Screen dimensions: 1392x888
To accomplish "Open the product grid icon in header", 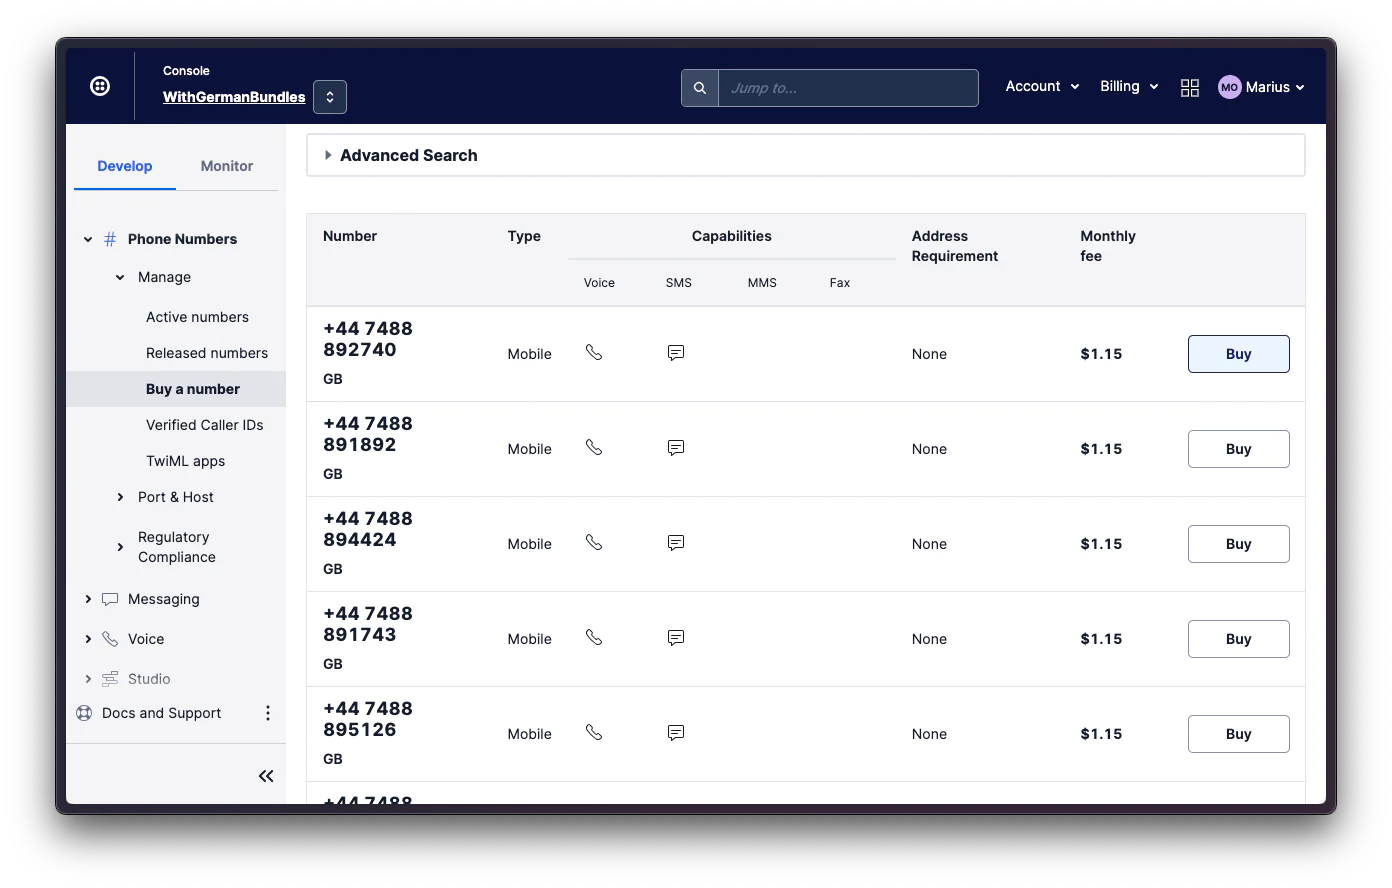I will click(1190, 88).
